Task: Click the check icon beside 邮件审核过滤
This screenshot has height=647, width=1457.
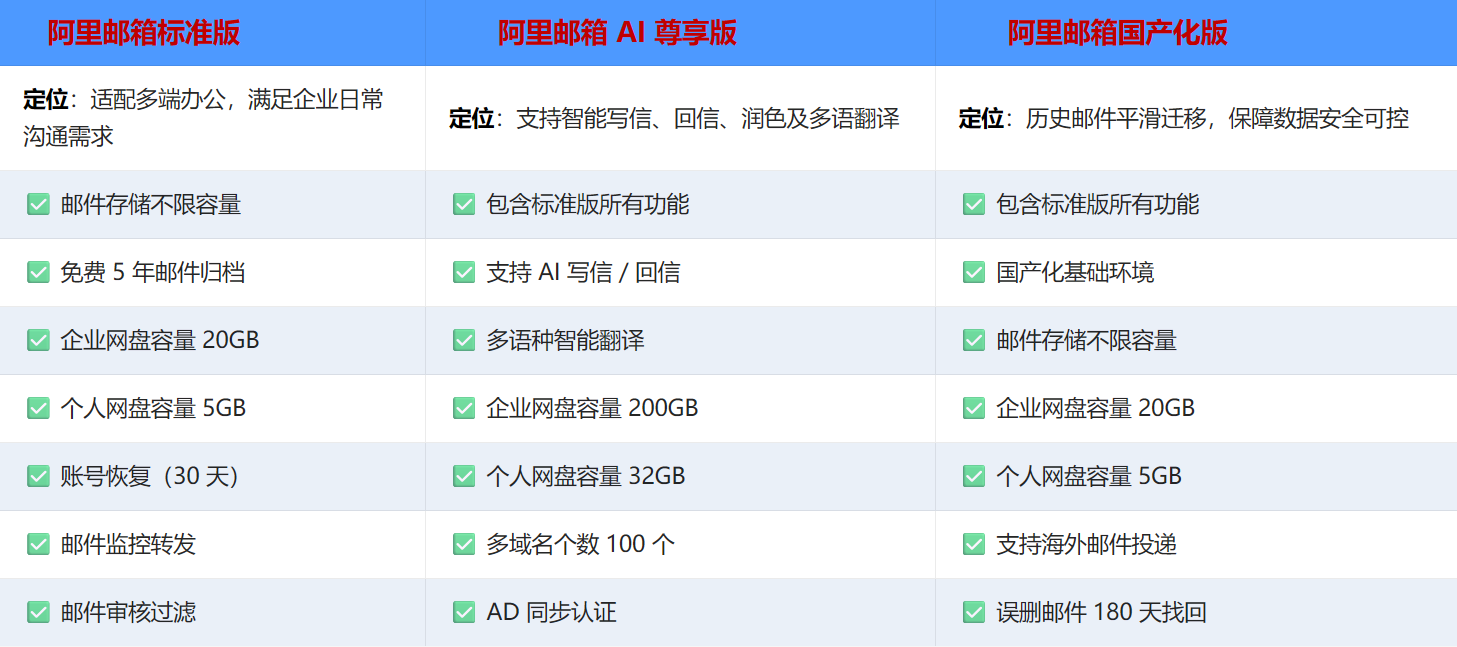Action: pos(38,612)
